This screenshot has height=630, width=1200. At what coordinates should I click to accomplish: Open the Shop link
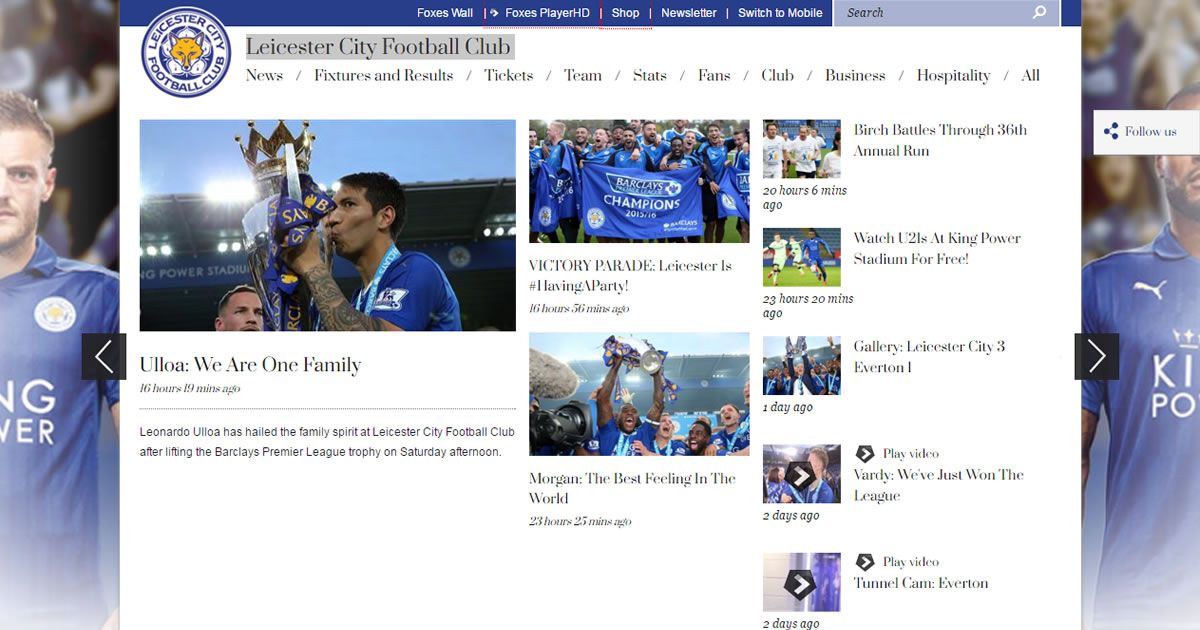point(625,13)
